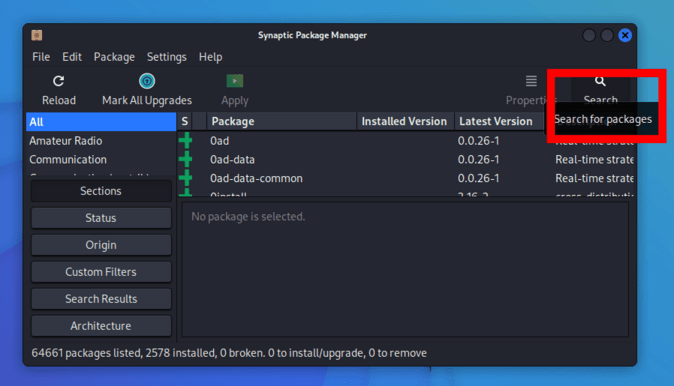
Task: Mark status icon for 0ad package
Action: tap(186, 141)
